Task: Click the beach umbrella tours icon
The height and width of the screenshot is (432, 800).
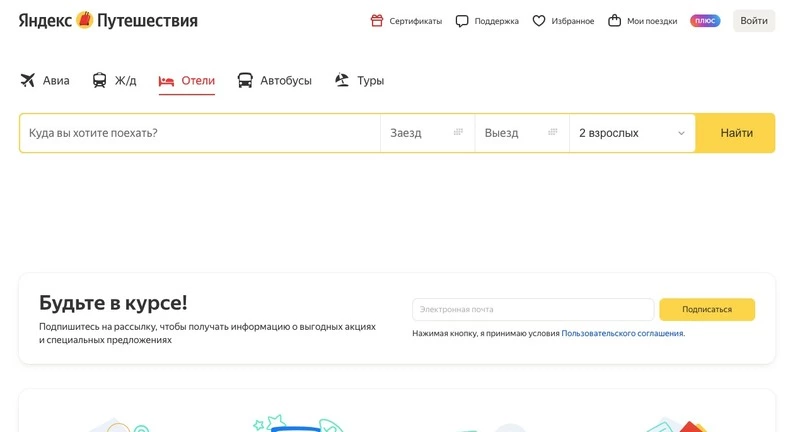Action: pyautogui.click(x=342, y=81)
